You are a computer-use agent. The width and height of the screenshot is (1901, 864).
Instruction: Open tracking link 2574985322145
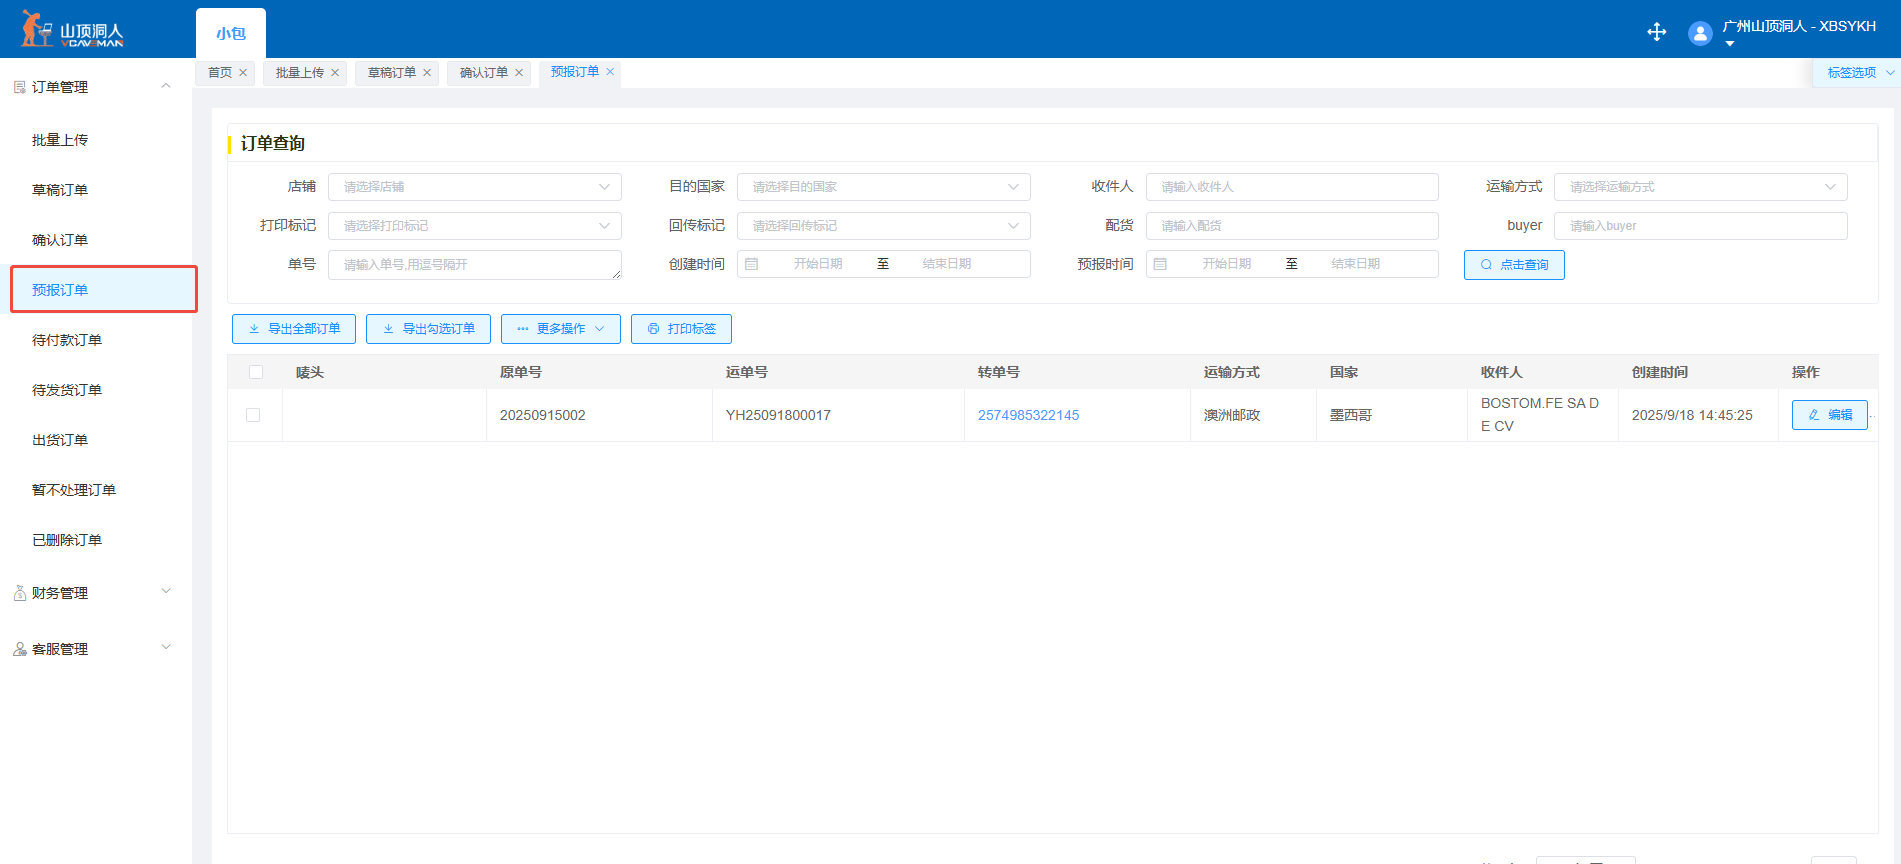(1028, 415)
